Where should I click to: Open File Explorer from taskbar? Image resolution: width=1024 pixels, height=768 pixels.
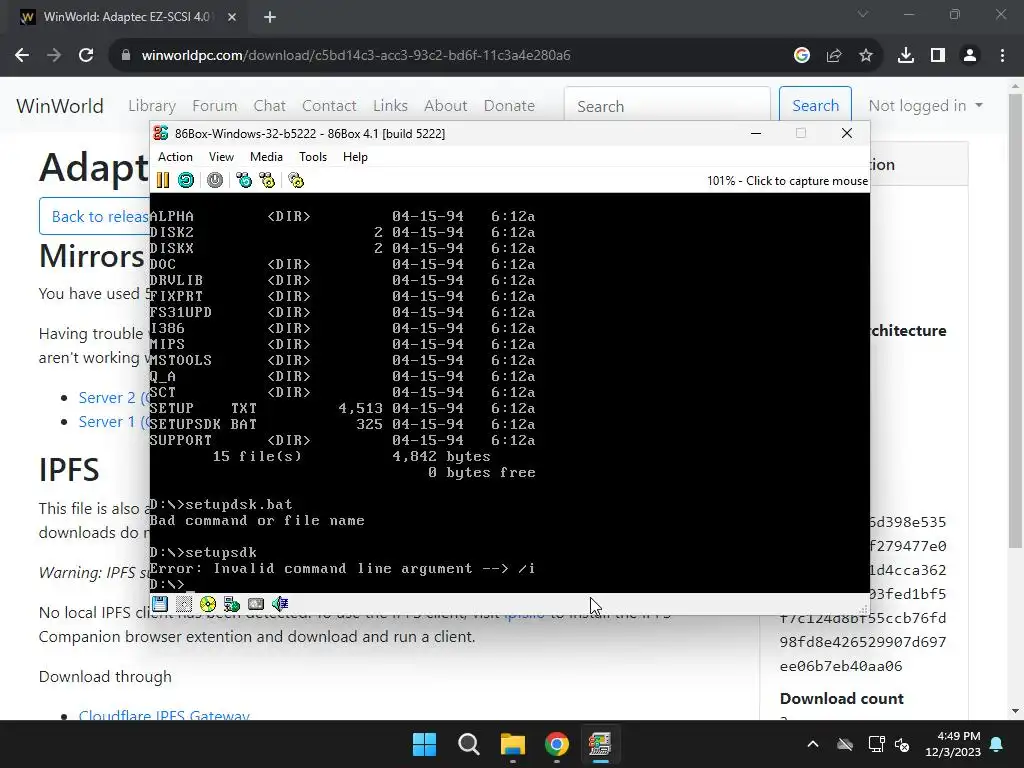click(x=513, y=744)
